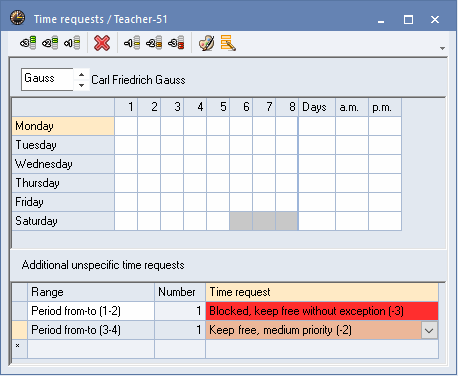Open the color palette icon
The height and width of the screenshot is (376, 458).
[x=206, y=43]
